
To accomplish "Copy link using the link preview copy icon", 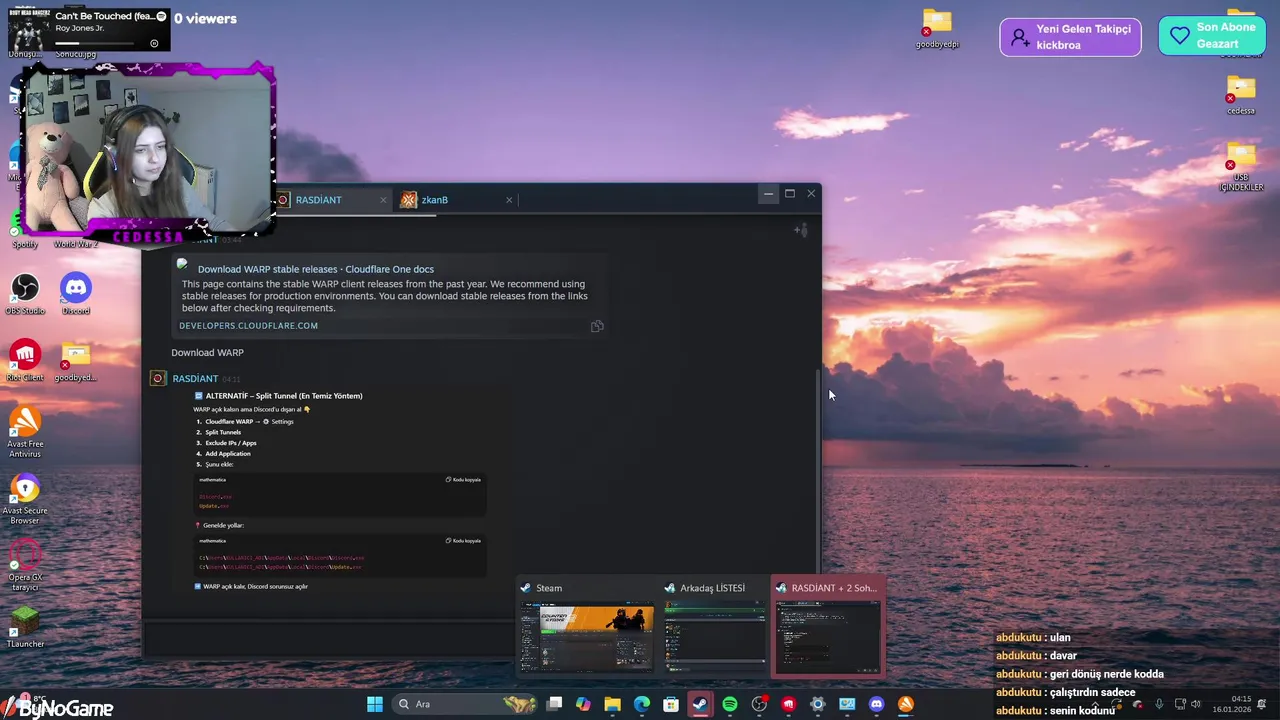I will coord(597,326).
